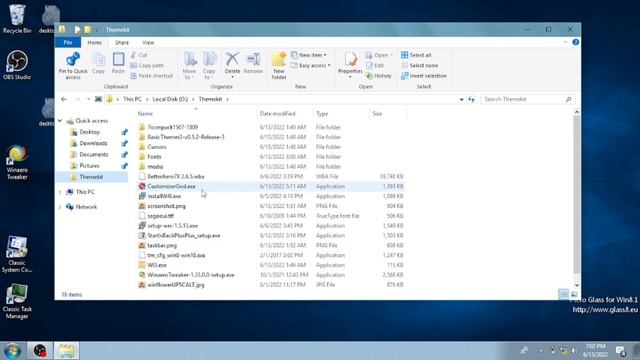Viewport: 640px width, 360px height.
Task: Click Local Disk (D:) in the breadcrumb
Action: 170,99
